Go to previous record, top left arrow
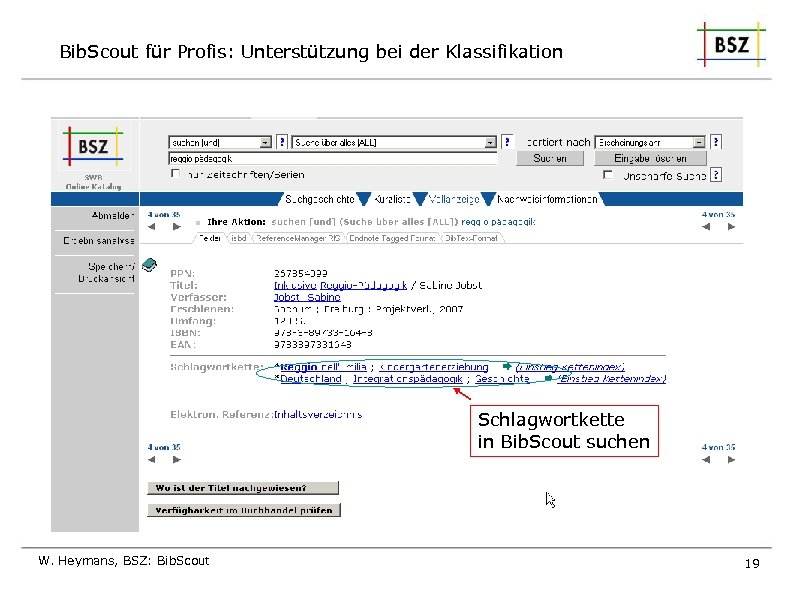 (152, 227)
